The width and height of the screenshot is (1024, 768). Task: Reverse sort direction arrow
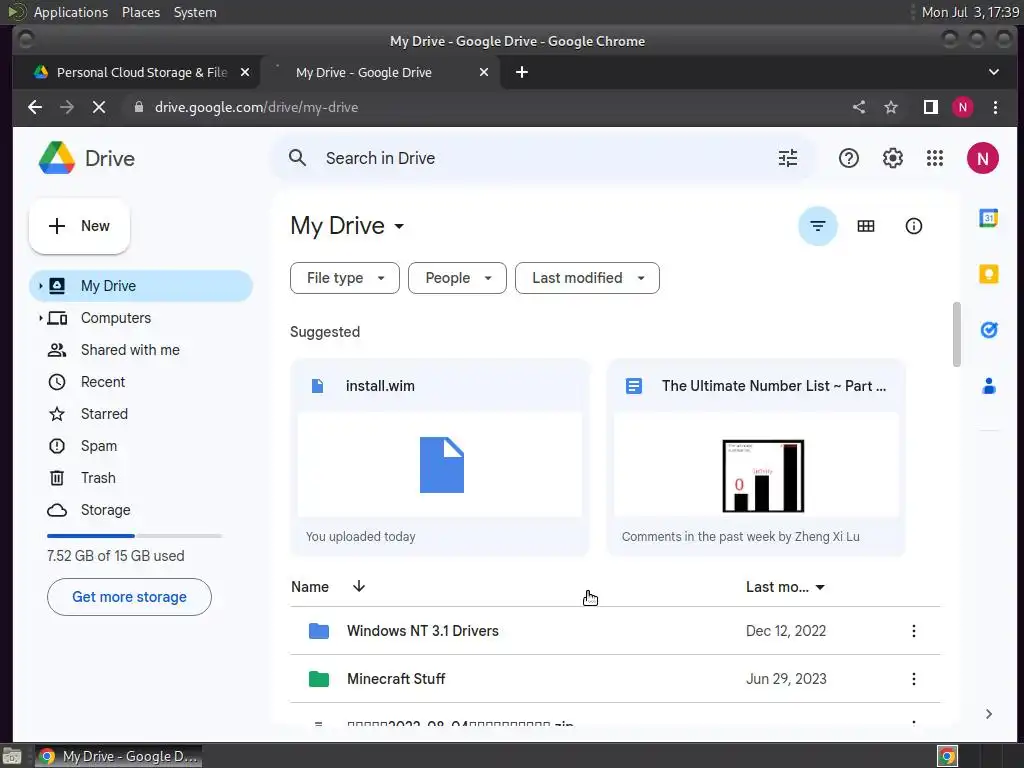coord(359,586)
